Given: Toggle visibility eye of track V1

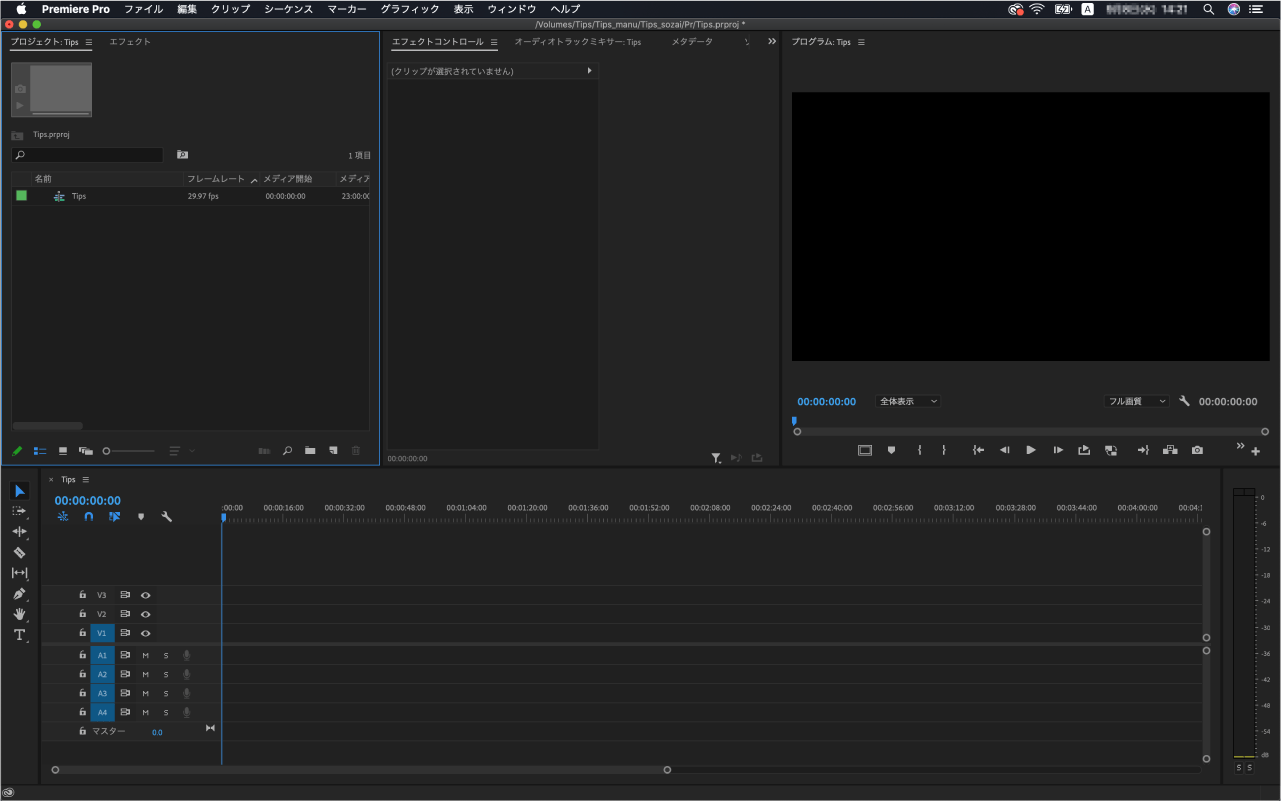Looking at the screenshot, I should [x=145, y=633].
